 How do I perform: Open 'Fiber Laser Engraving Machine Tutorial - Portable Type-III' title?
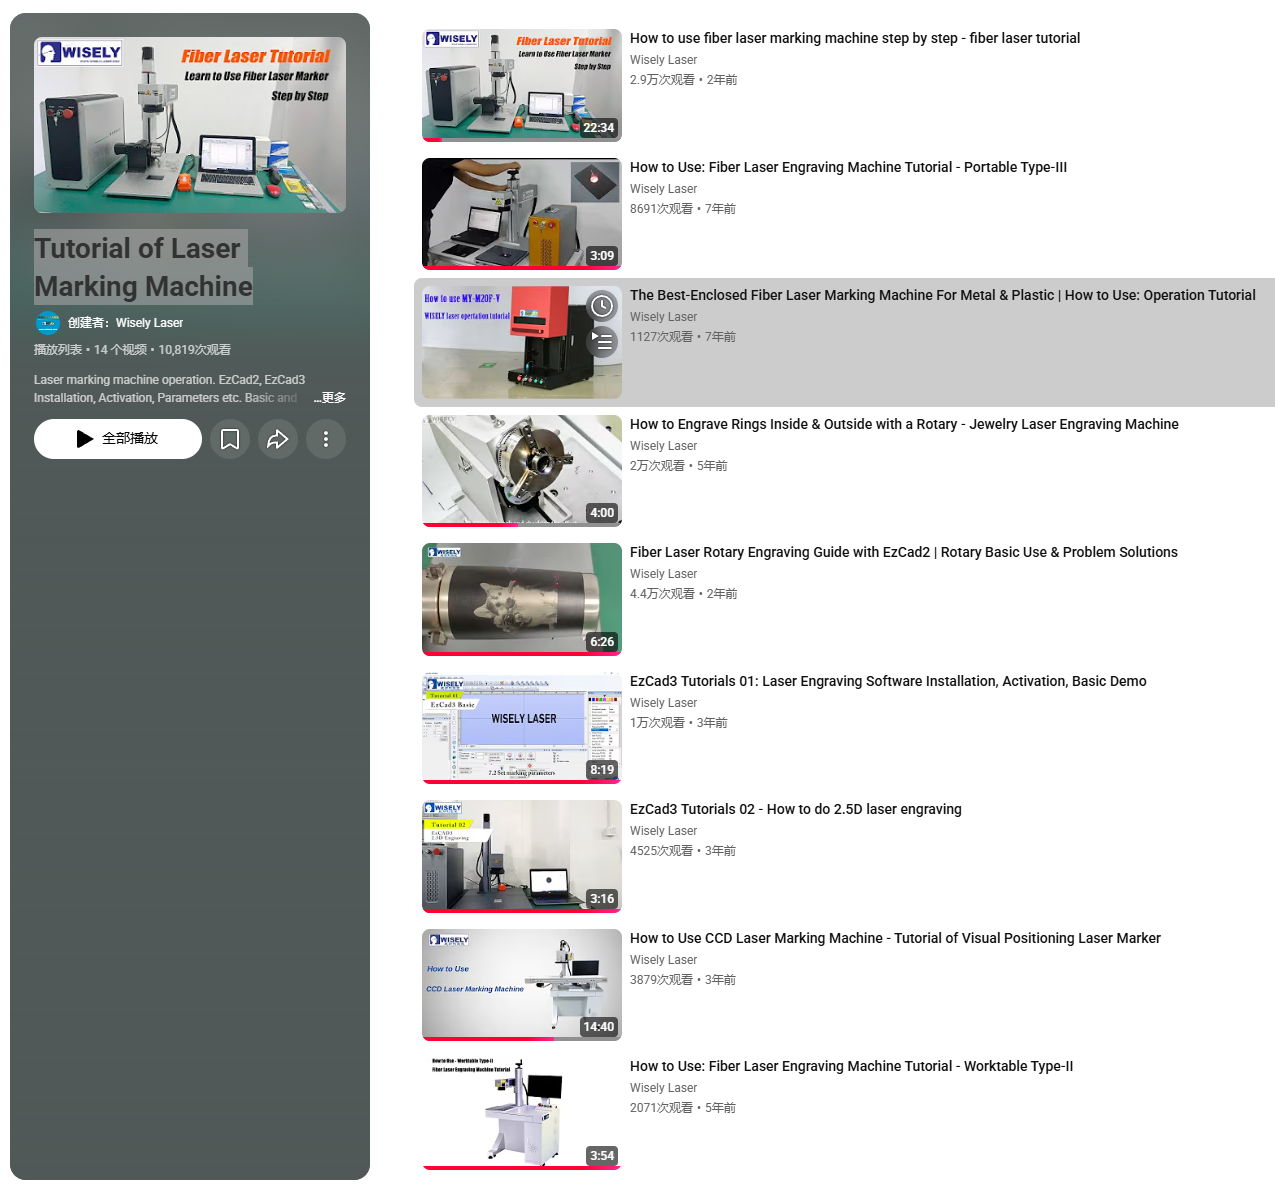click(x=848, y=167)
